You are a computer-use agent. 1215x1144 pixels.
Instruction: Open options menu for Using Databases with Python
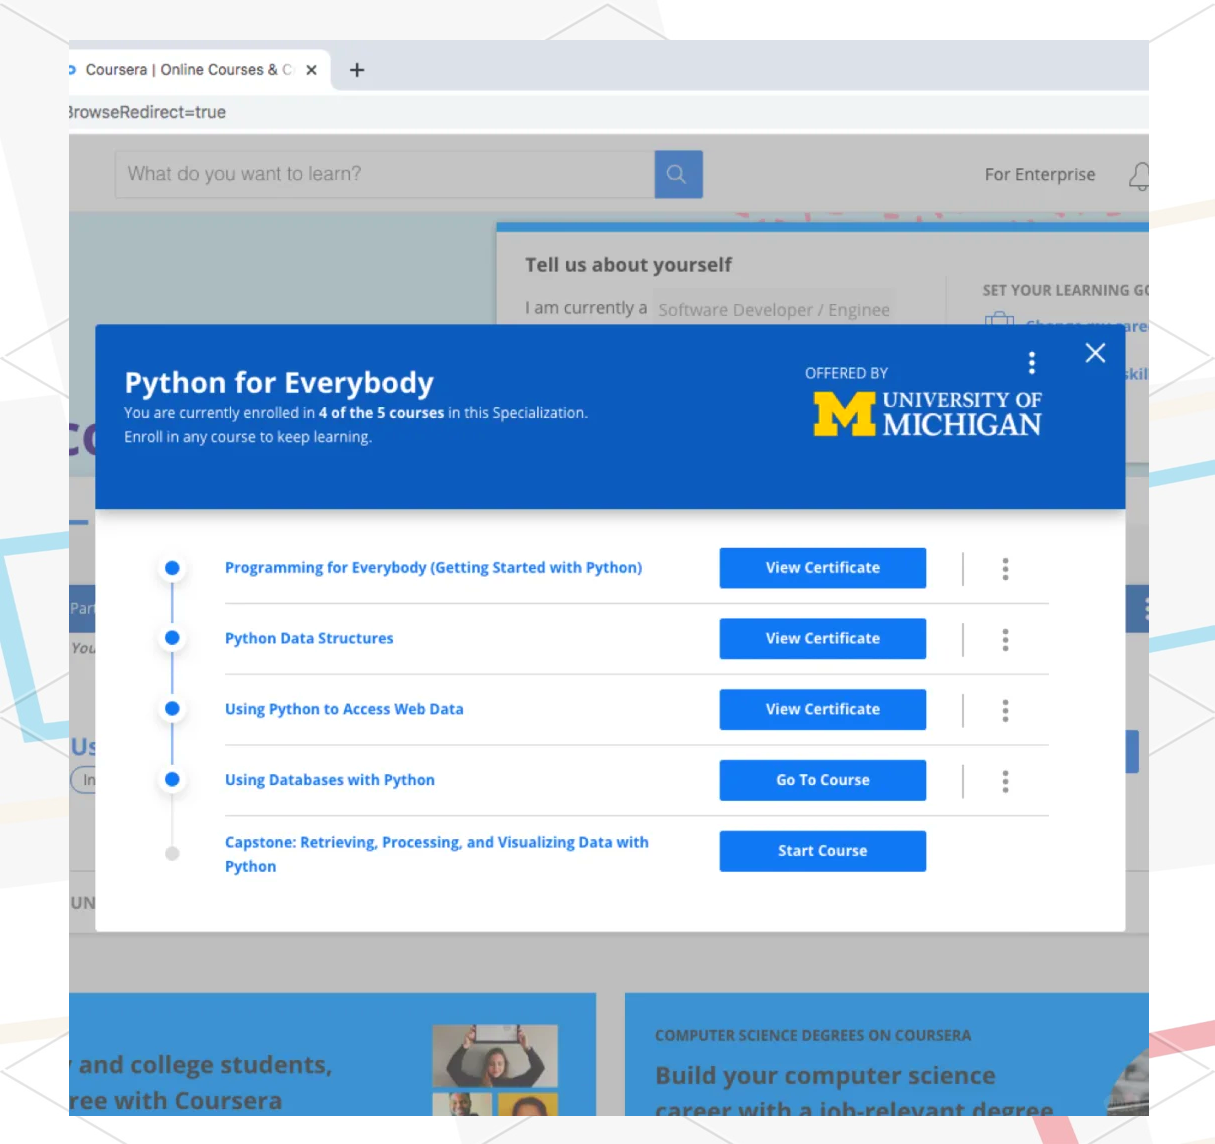coord(1005,781)
